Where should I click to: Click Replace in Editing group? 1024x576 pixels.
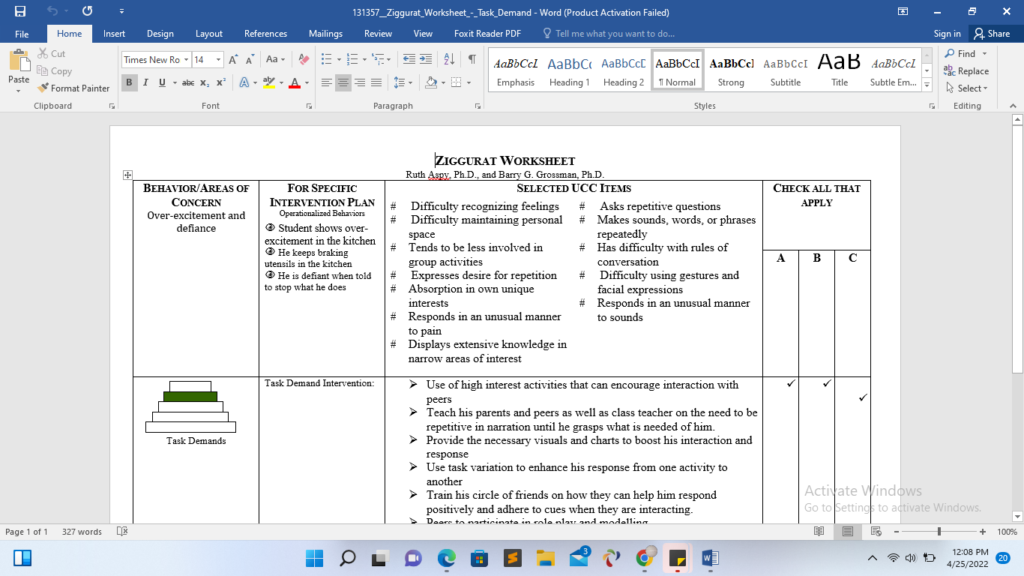[x=967, y=71]
